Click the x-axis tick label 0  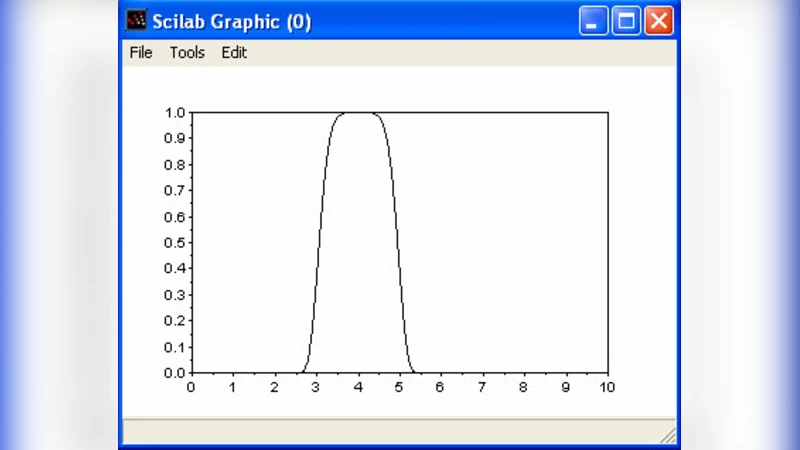click(191, 388)
